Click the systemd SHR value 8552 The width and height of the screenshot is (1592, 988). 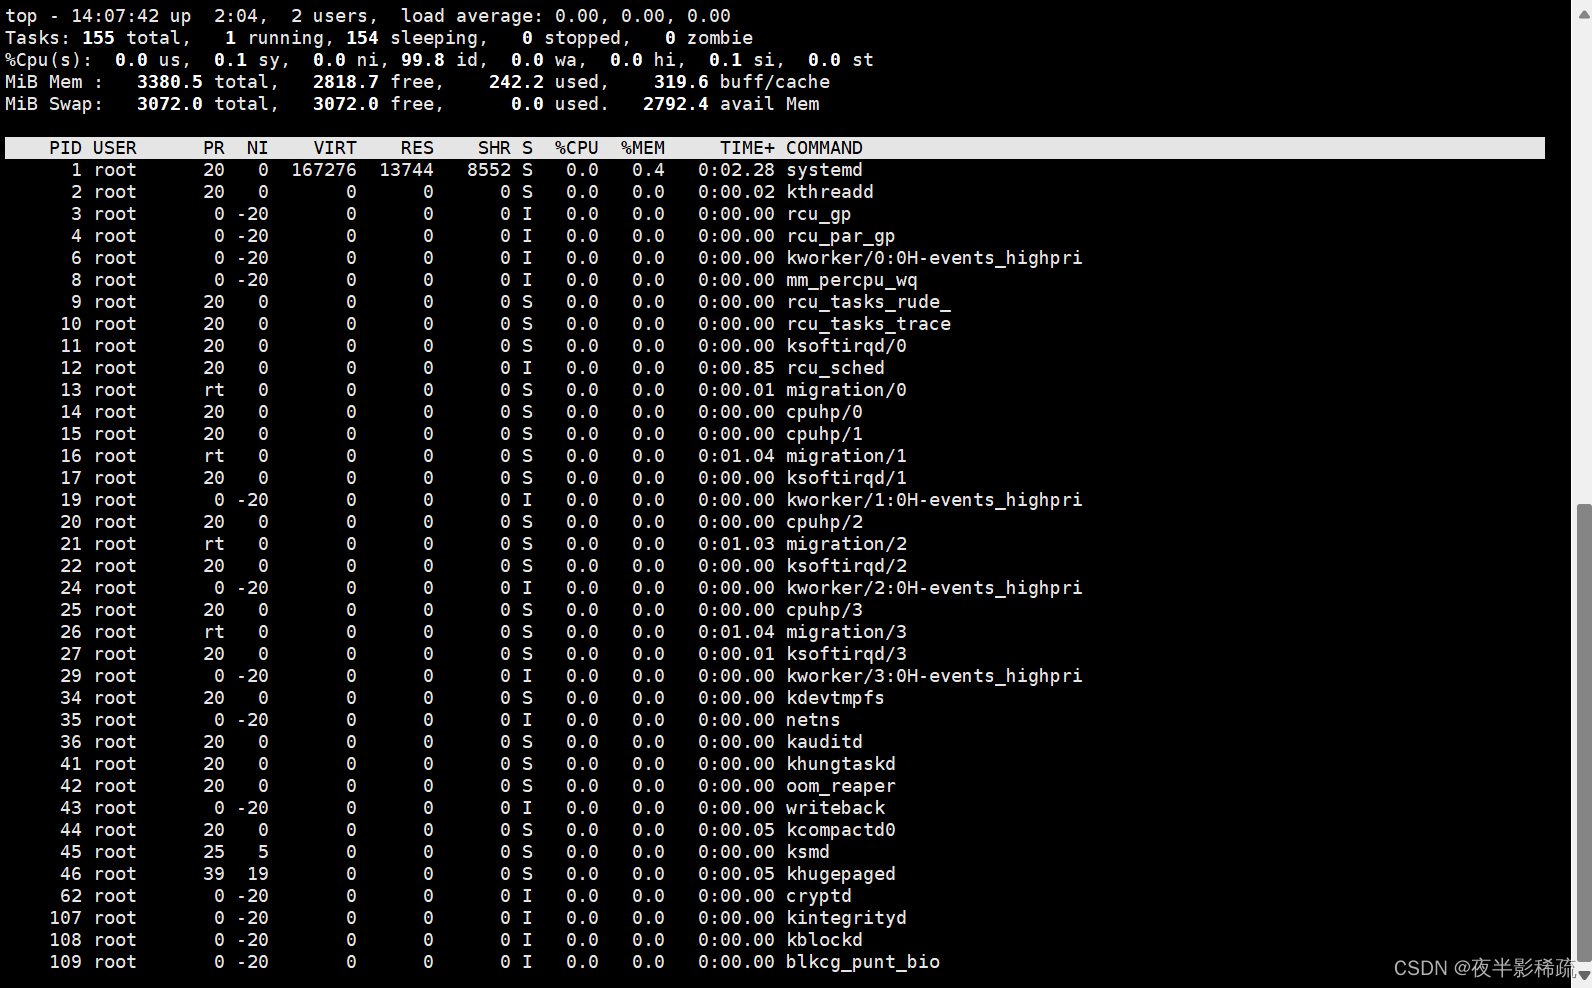(x=489, y=170)
